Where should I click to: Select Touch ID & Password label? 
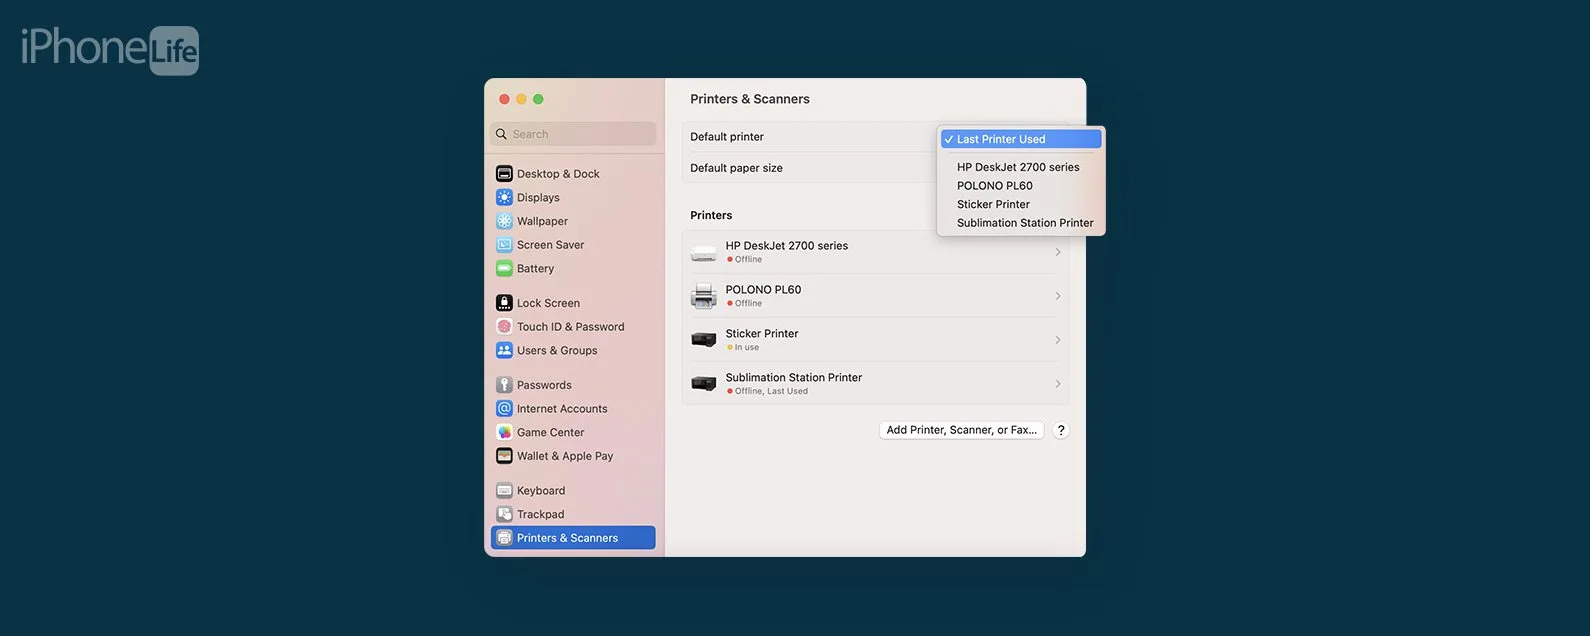[570, 327]
